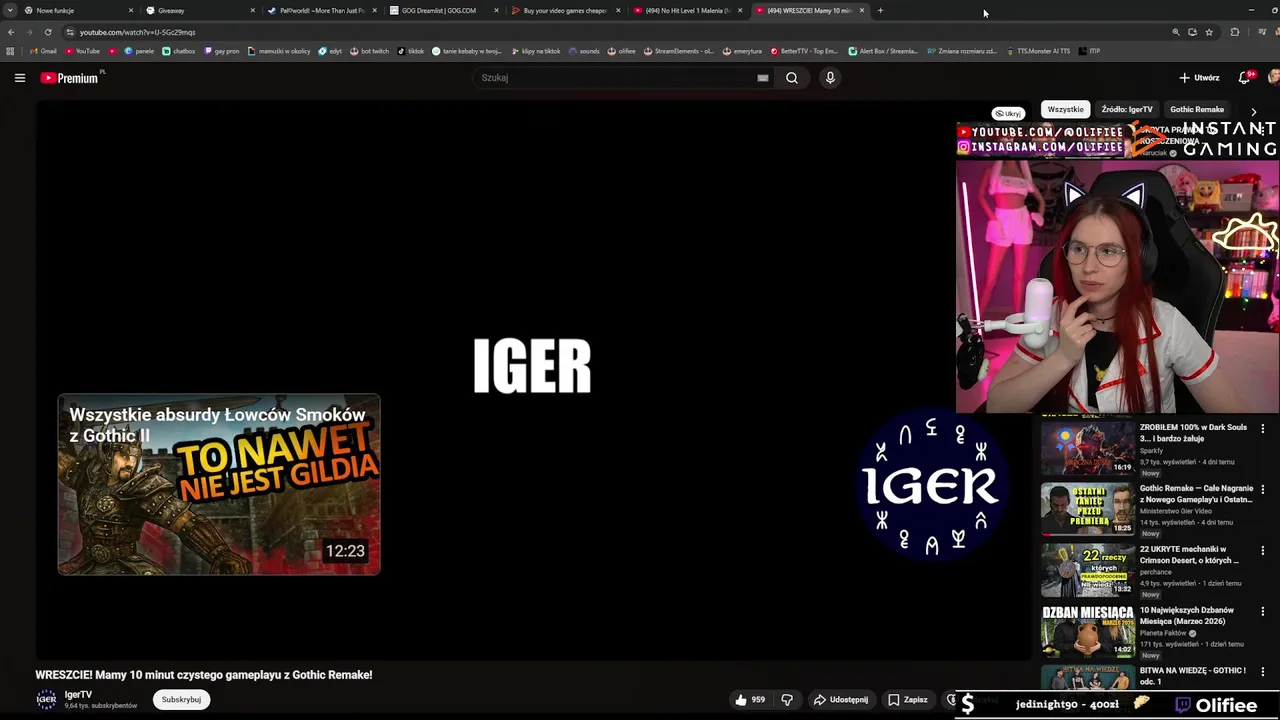This screenshot has height=720, width=1280.
Task: Open the 10 Największych Dzbanów Miesiąca thumbnail
Action: click(1087, 630)
